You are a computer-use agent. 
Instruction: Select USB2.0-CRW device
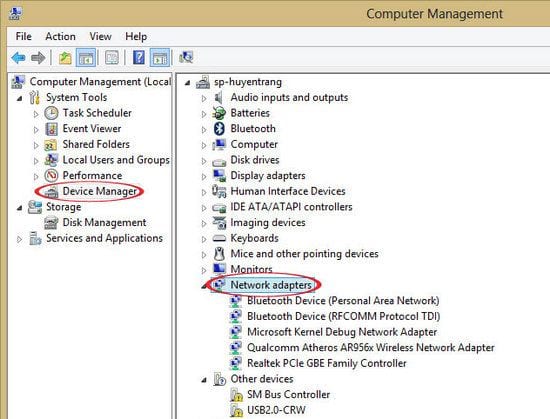click(x=276, y=410)
